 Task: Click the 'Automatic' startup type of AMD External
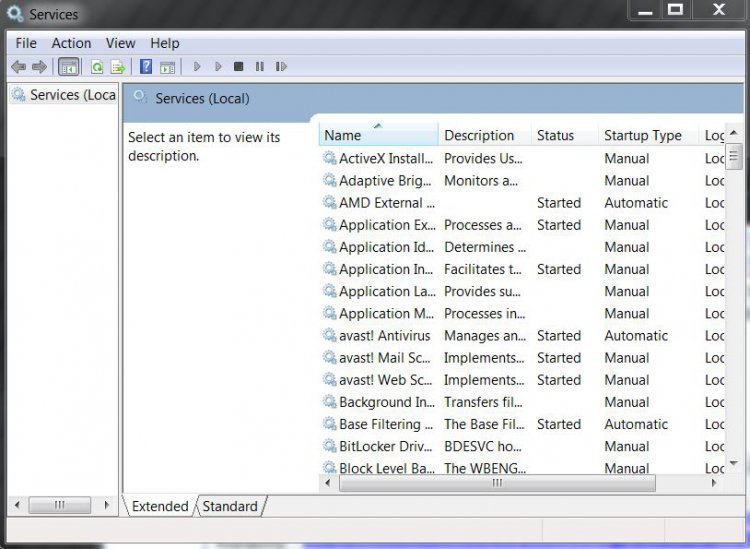coord(636,202)
